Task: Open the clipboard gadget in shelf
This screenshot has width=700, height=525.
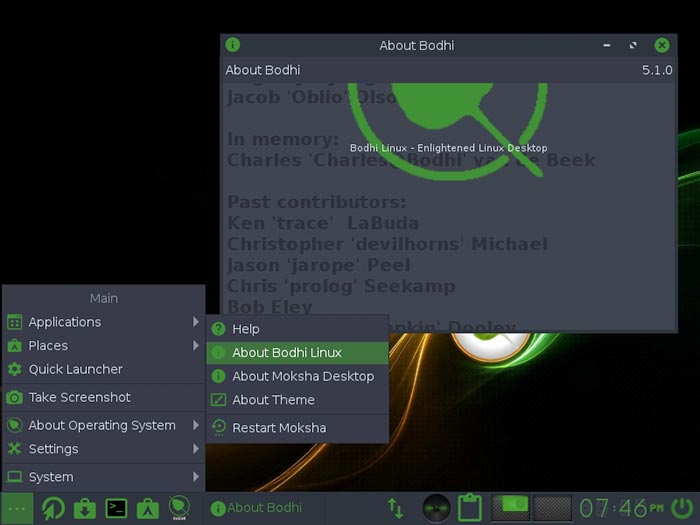Action: click(x=470, y=508)
